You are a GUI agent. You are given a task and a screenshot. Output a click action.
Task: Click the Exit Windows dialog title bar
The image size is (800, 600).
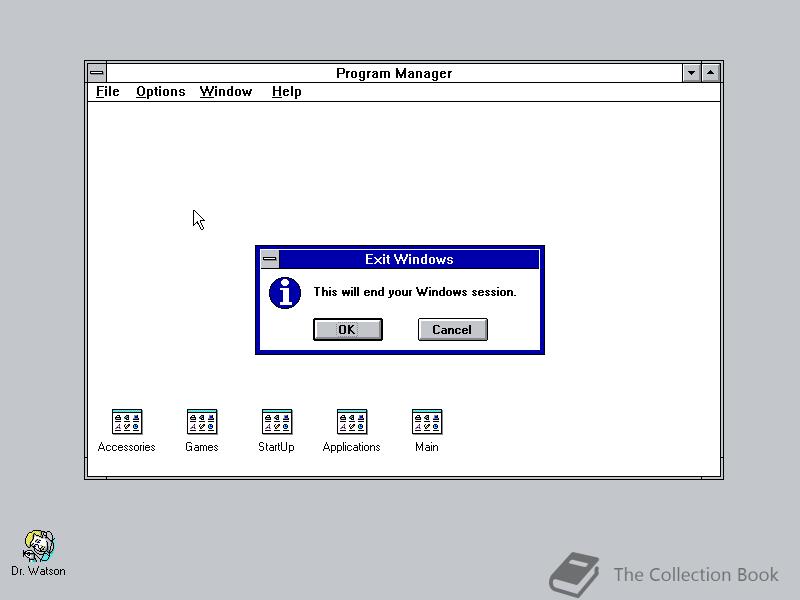pyautogui.click(x=409, y=259)
